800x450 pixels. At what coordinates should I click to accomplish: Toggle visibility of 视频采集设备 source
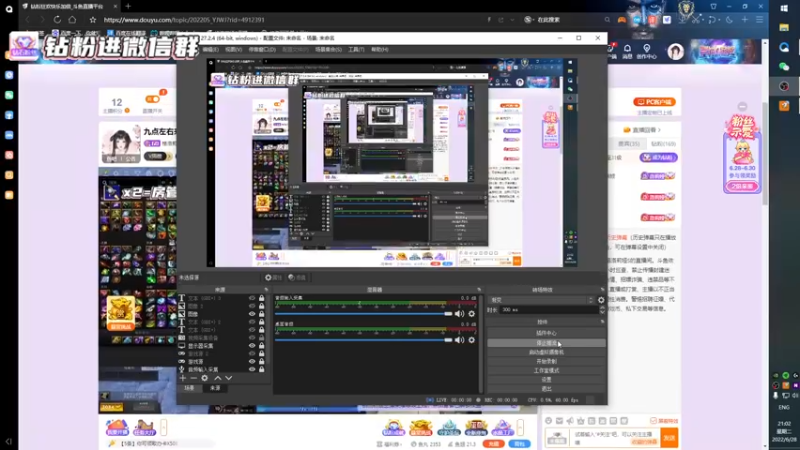(252, 338)
